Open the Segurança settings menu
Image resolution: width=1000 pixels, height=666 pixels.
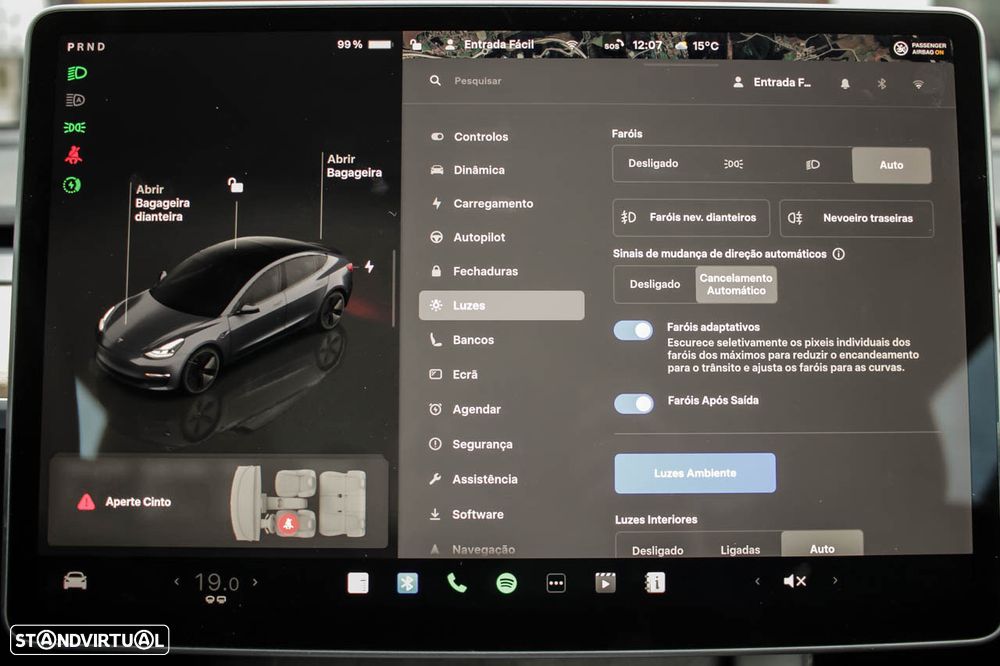tap(472, 444)
